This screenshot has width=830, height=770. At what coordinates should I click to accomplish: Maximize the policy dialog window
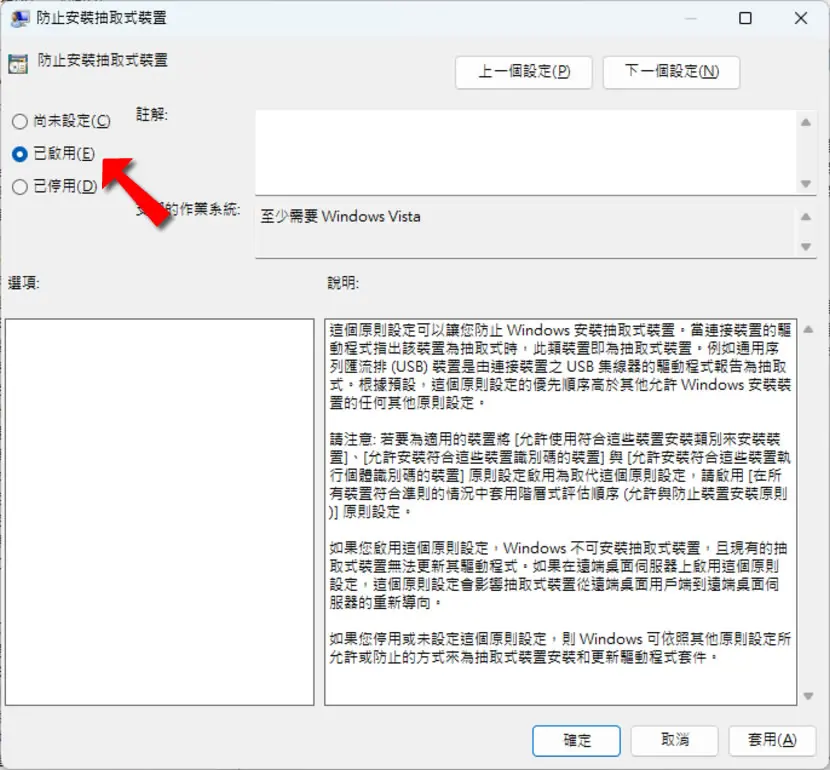[745, 19]
